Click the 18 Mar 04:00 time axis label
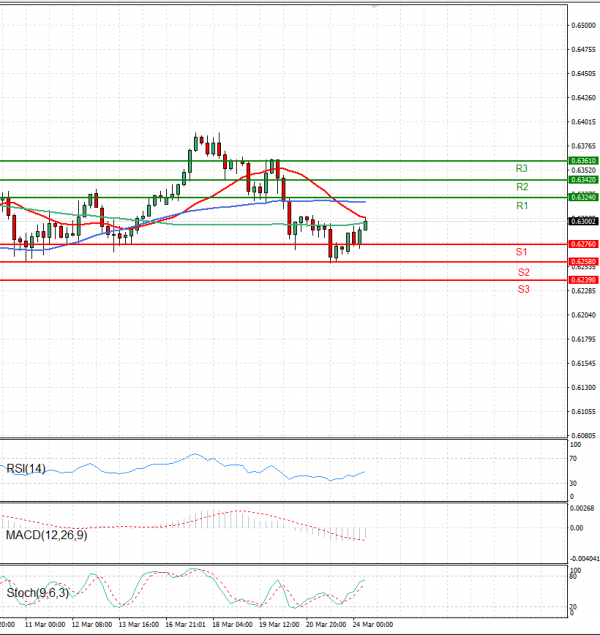The height and width of the screenshot is (635, 600). tap(233, 623)
